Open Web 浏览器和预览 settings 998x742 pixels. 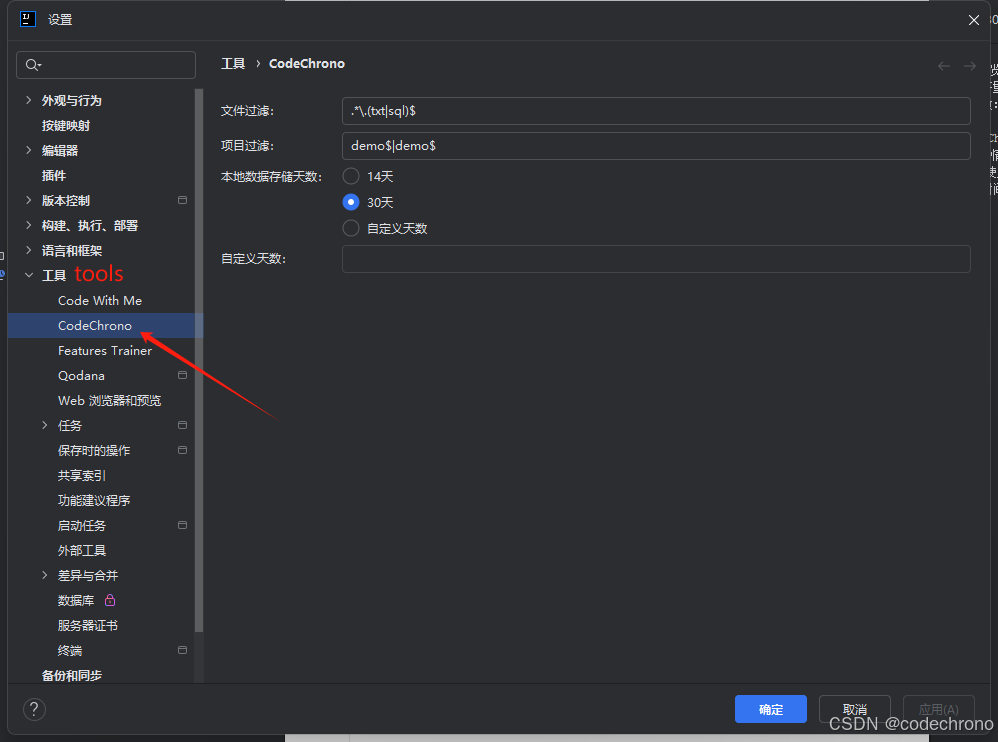pos(109,400)
